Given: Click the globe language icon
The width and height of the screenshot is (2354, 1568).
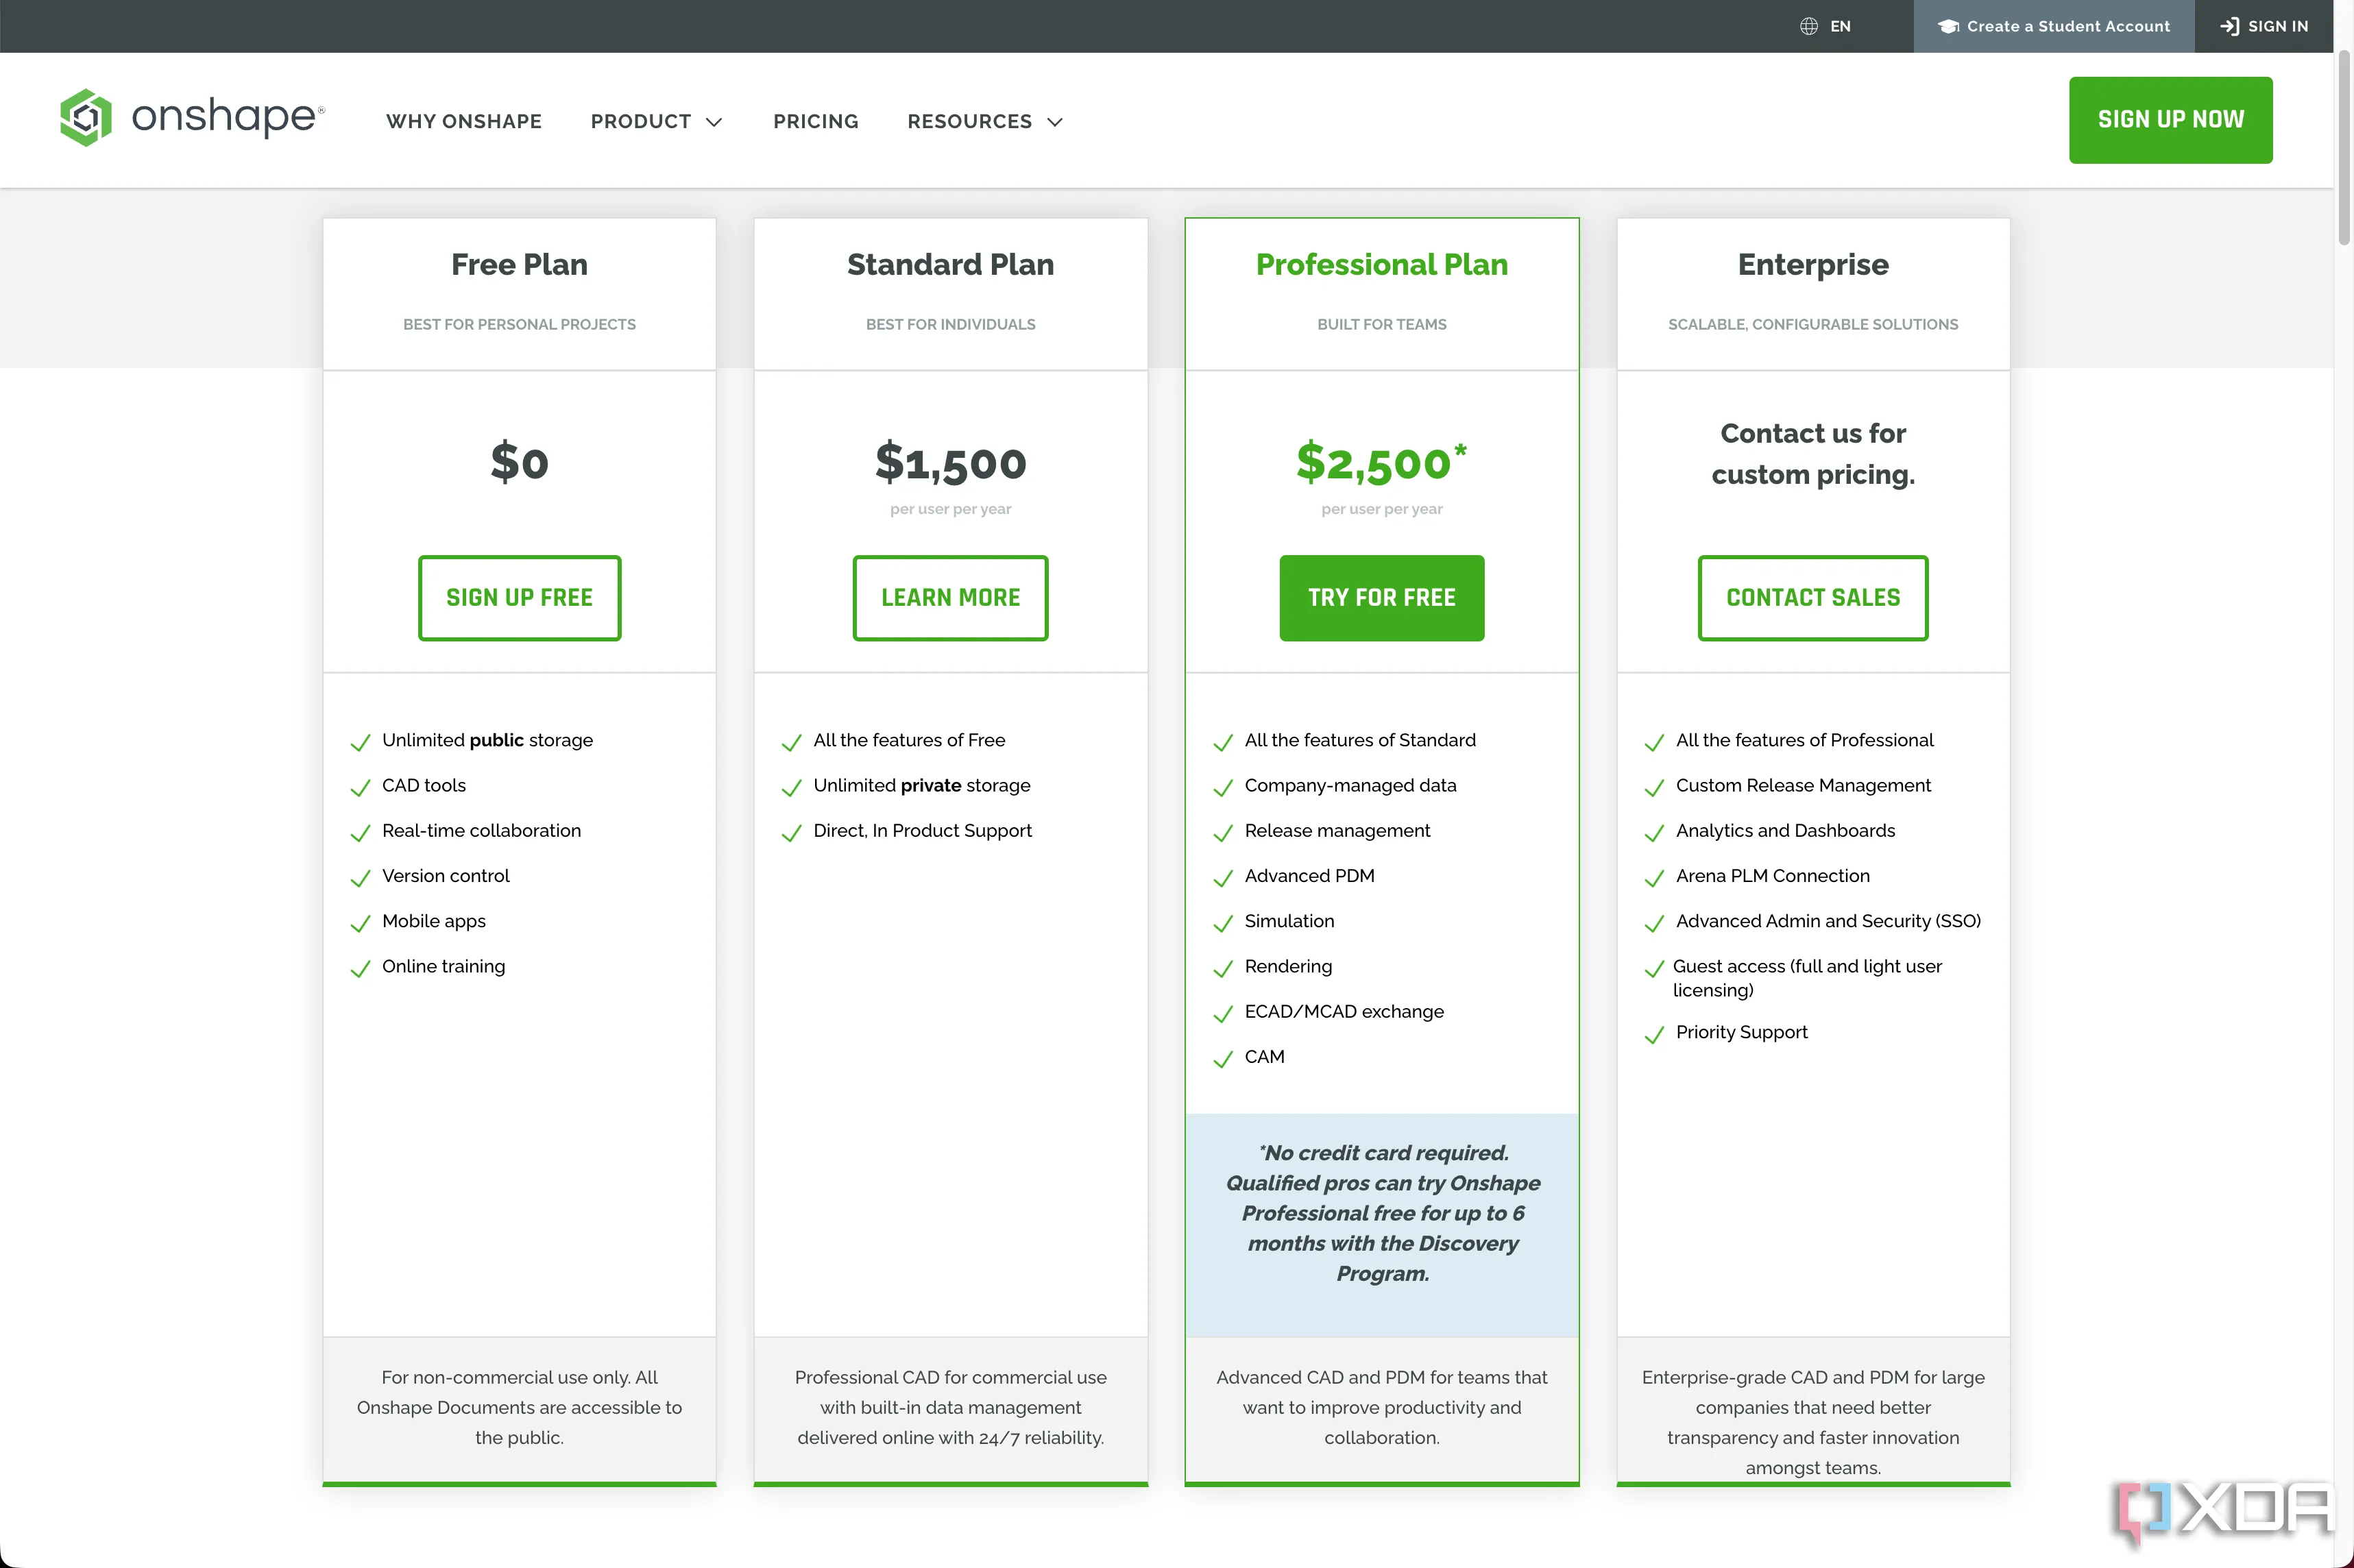Looking at the screenshot, I should (1808, 27).
